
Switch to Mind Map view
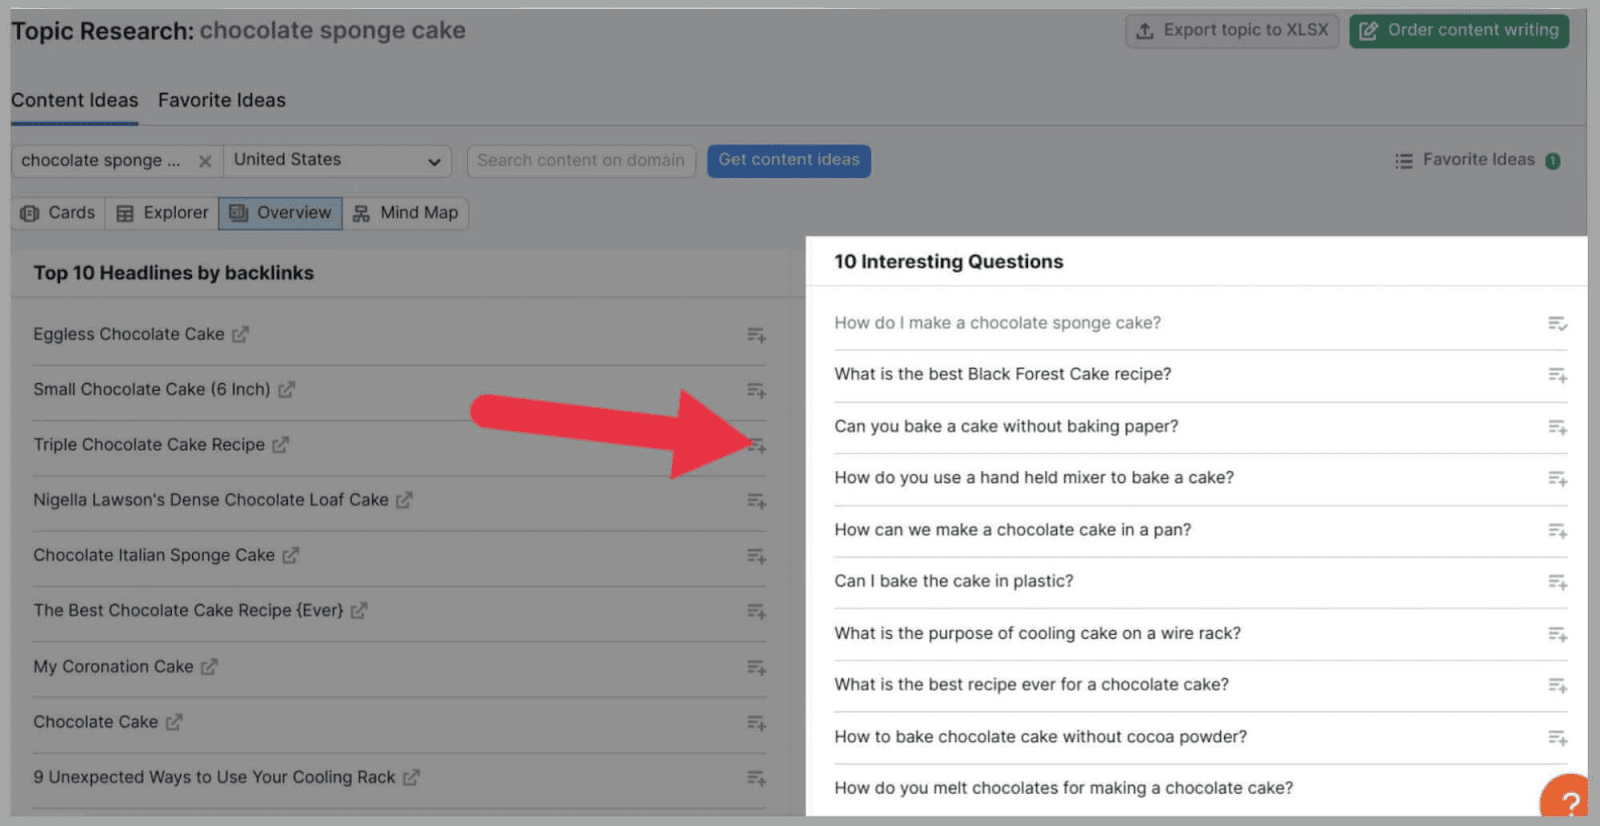coord(406,213)
